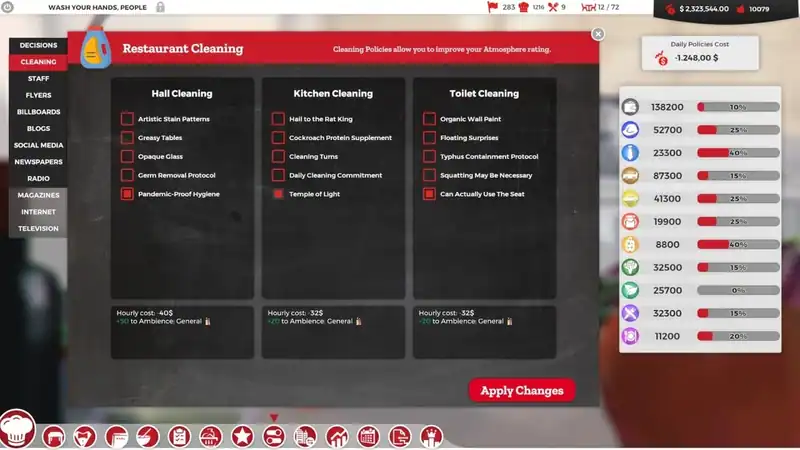Screen dimensions: 800x450
Task: Close the Restaurant Cleaning panel
Action: (x=598, y=34)
